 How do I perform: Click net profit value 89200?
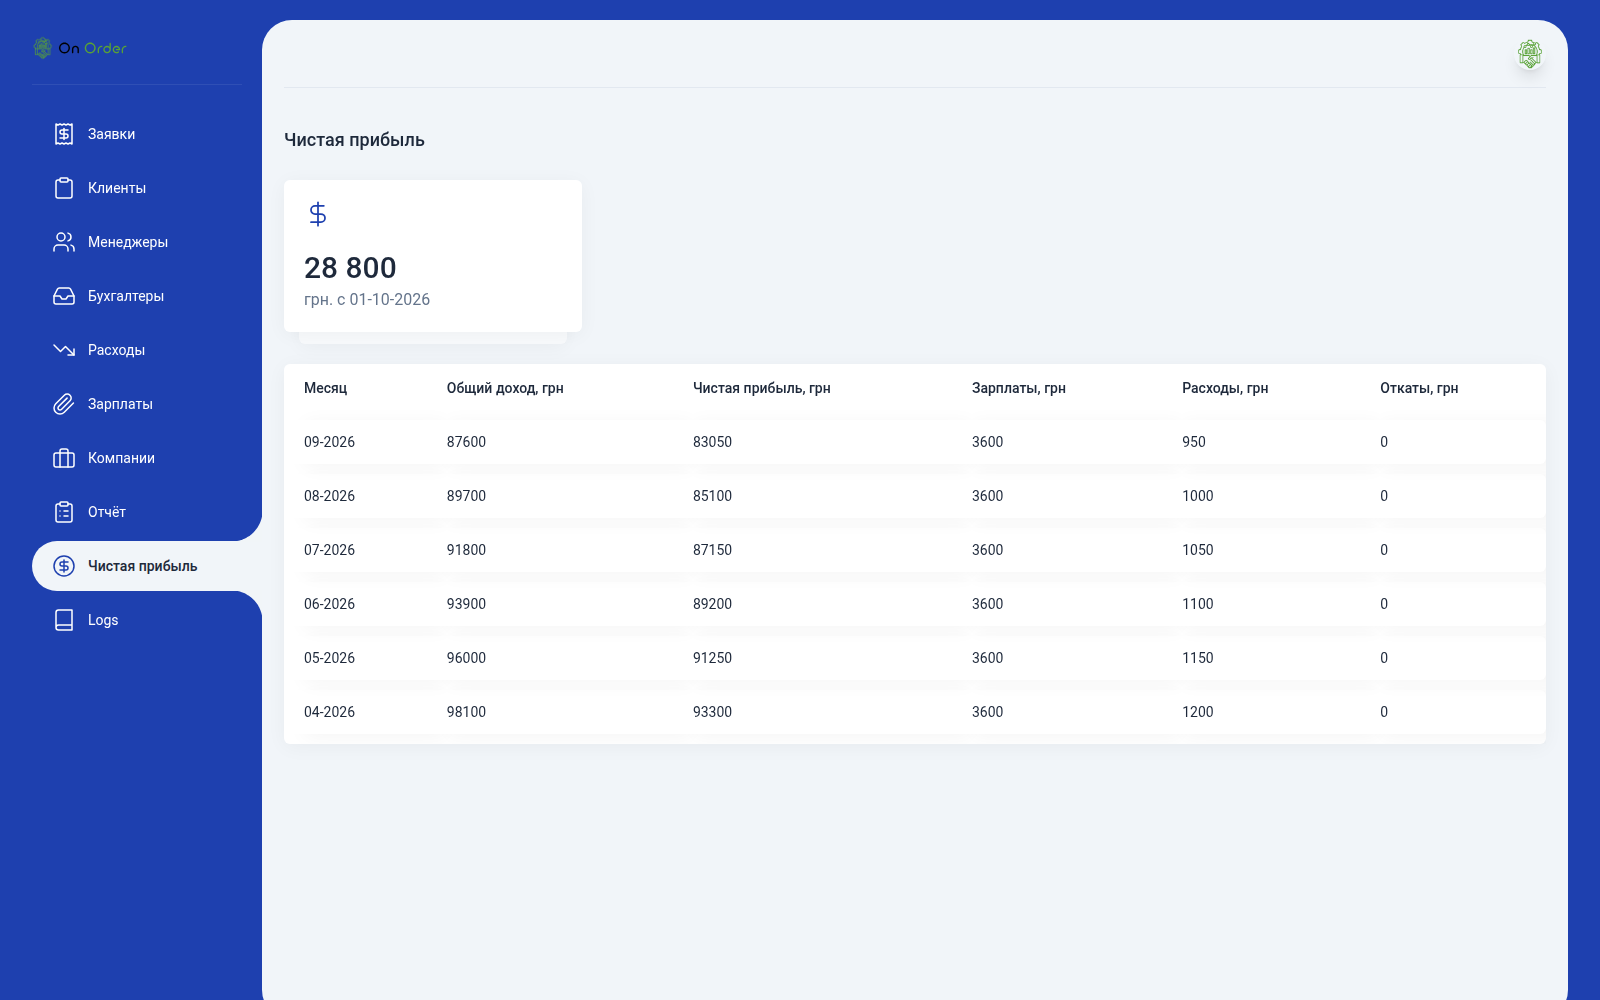click(x=713, y=604)
